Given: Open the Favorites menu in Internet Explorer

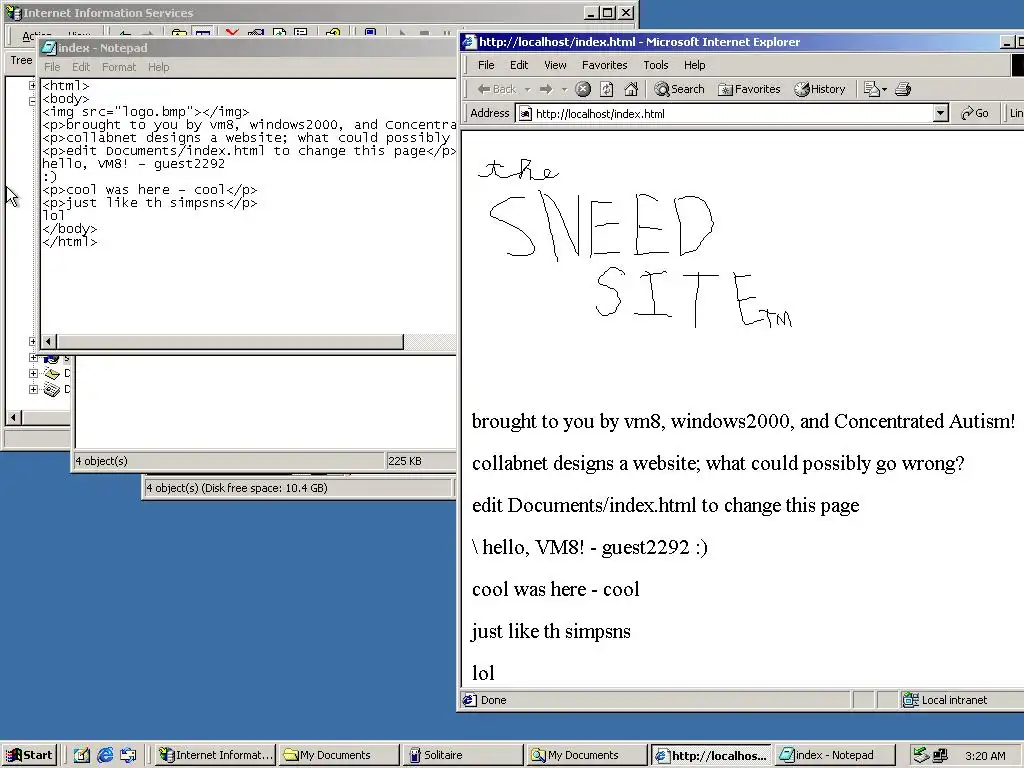Looking at the screenshot, I should coord(605,65).
